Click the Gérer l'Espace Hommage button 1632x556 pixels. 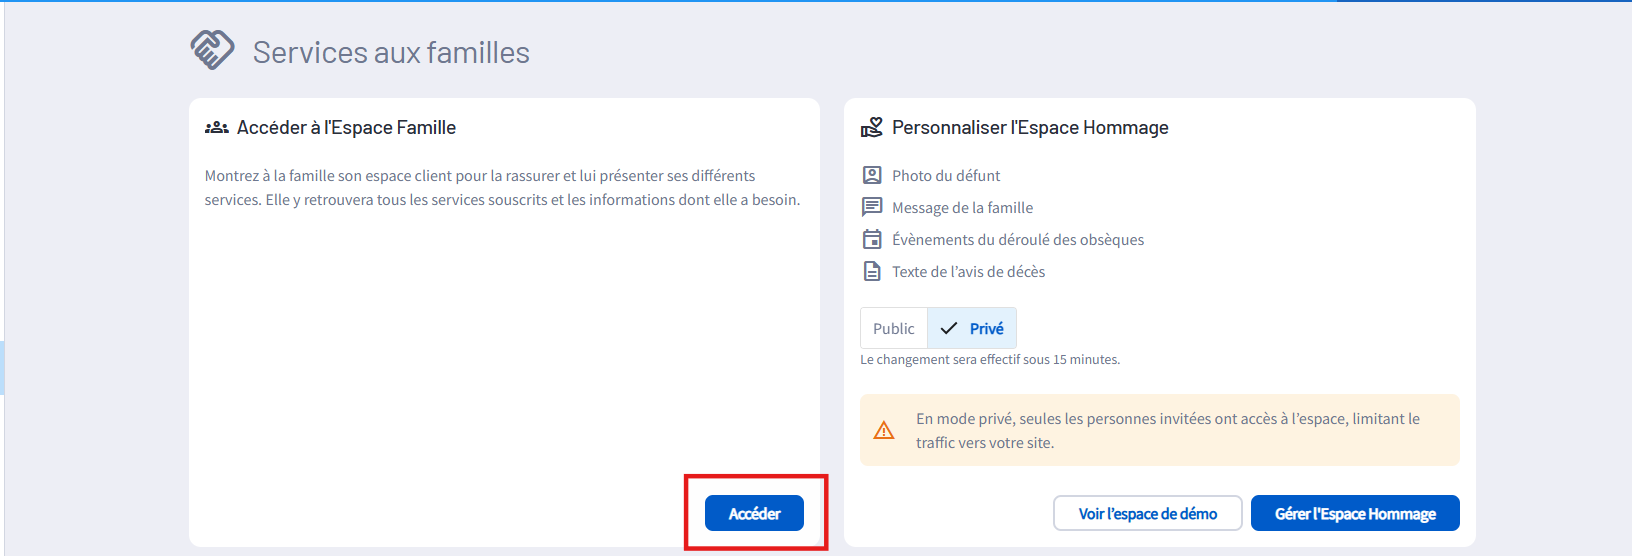pyautogui.click(x=1355, y=513)
